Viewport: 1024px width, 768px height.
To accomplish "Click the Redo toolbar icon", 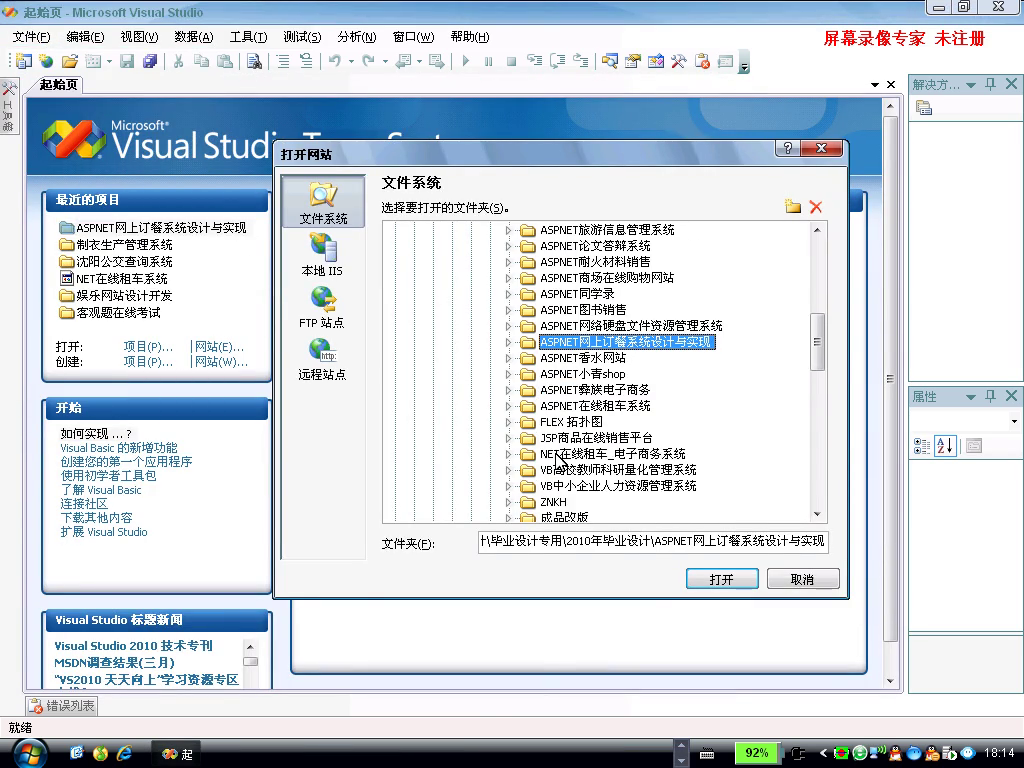I will pos(369,61).
